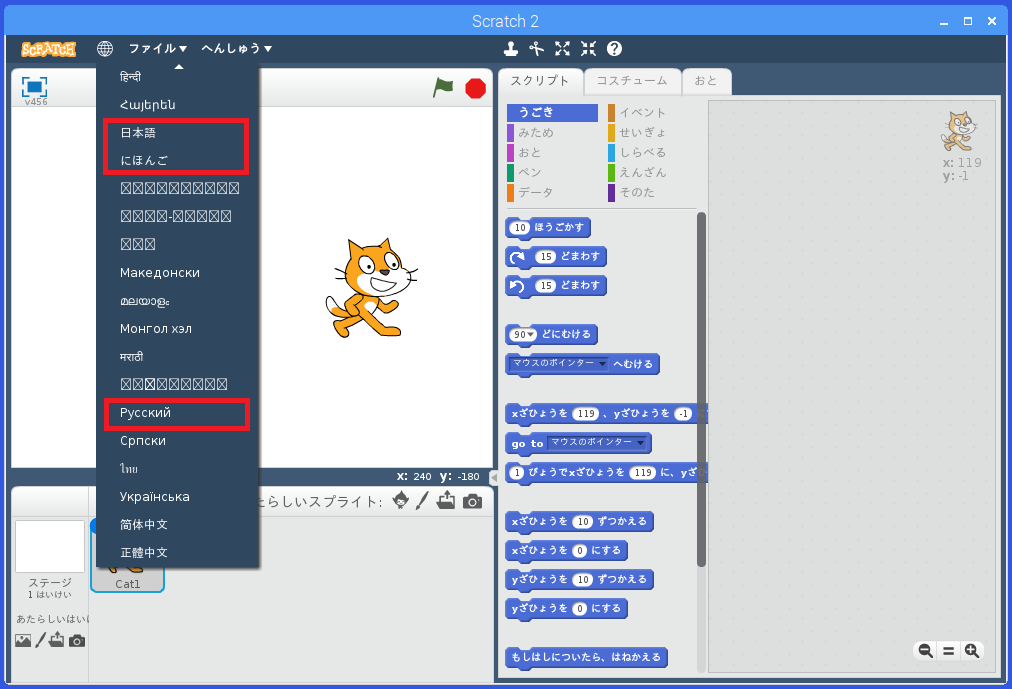The image size is (1012, 689).
Task: Paint a new backdrop icon
Action: [x=41, y=640]
